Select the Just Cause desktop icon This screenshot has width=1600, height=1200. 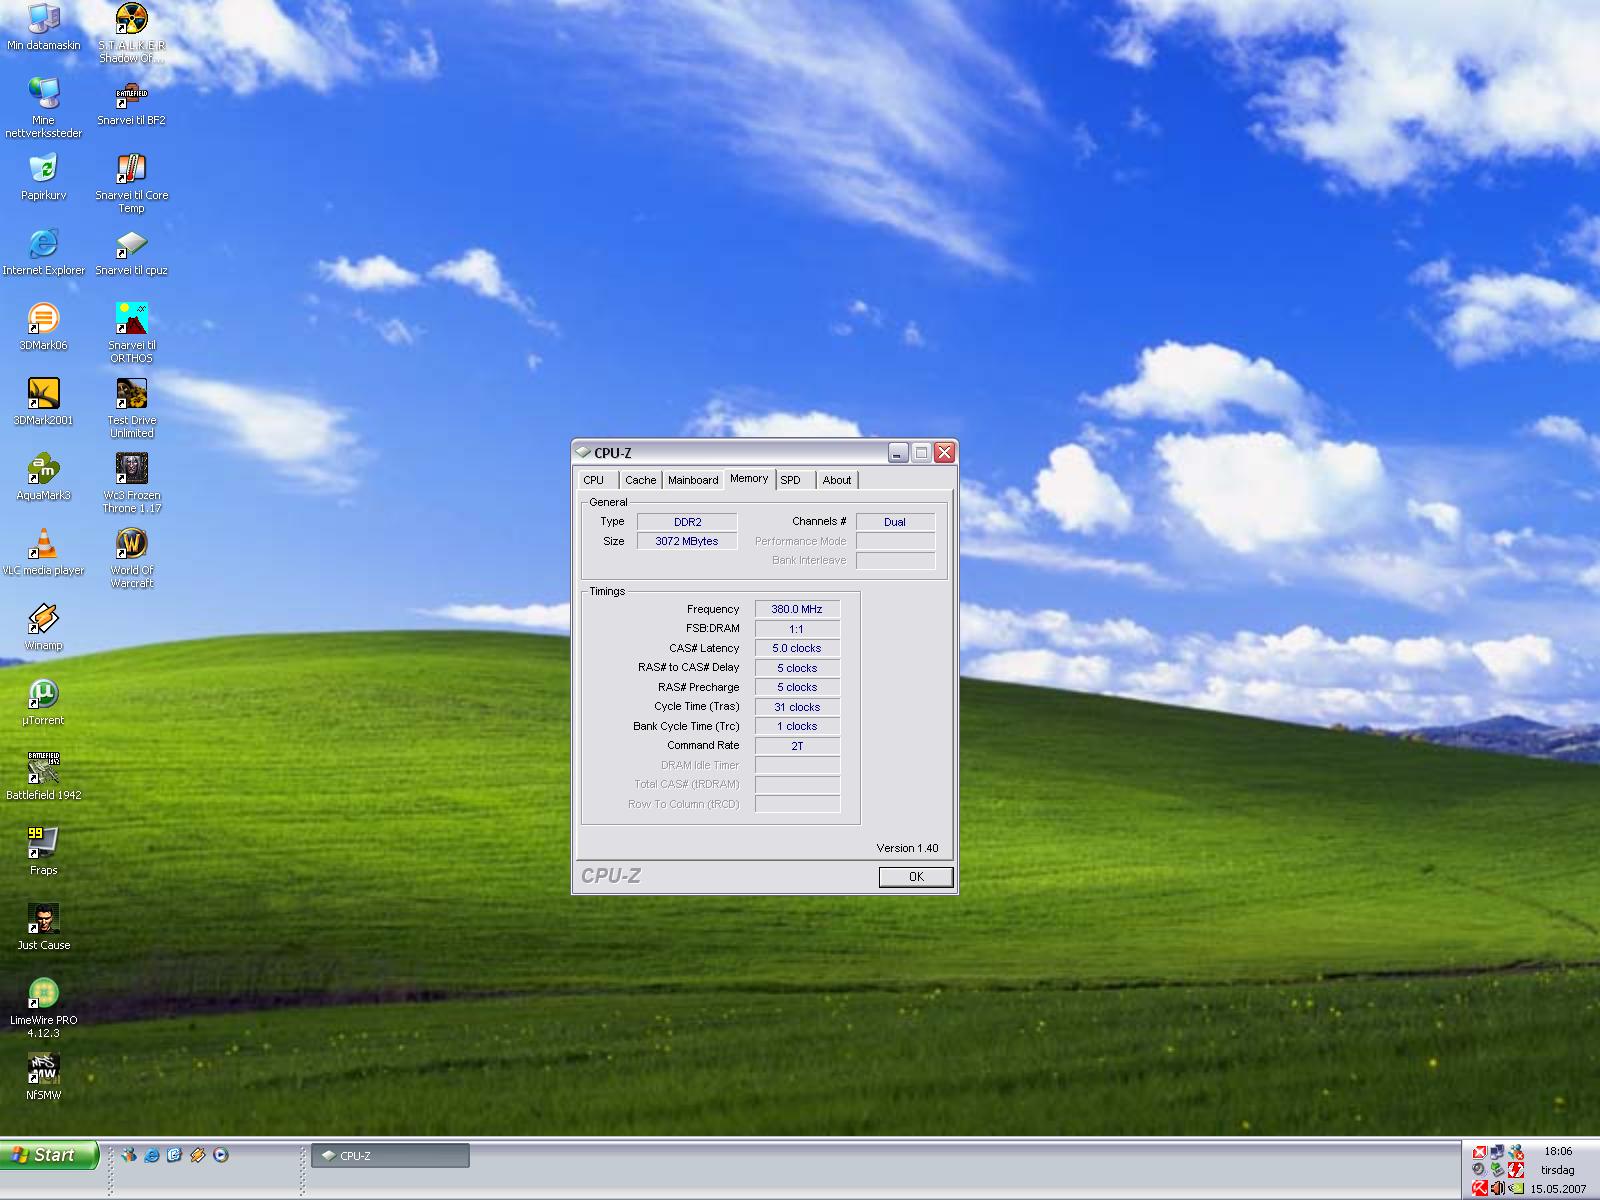(43, 927)
